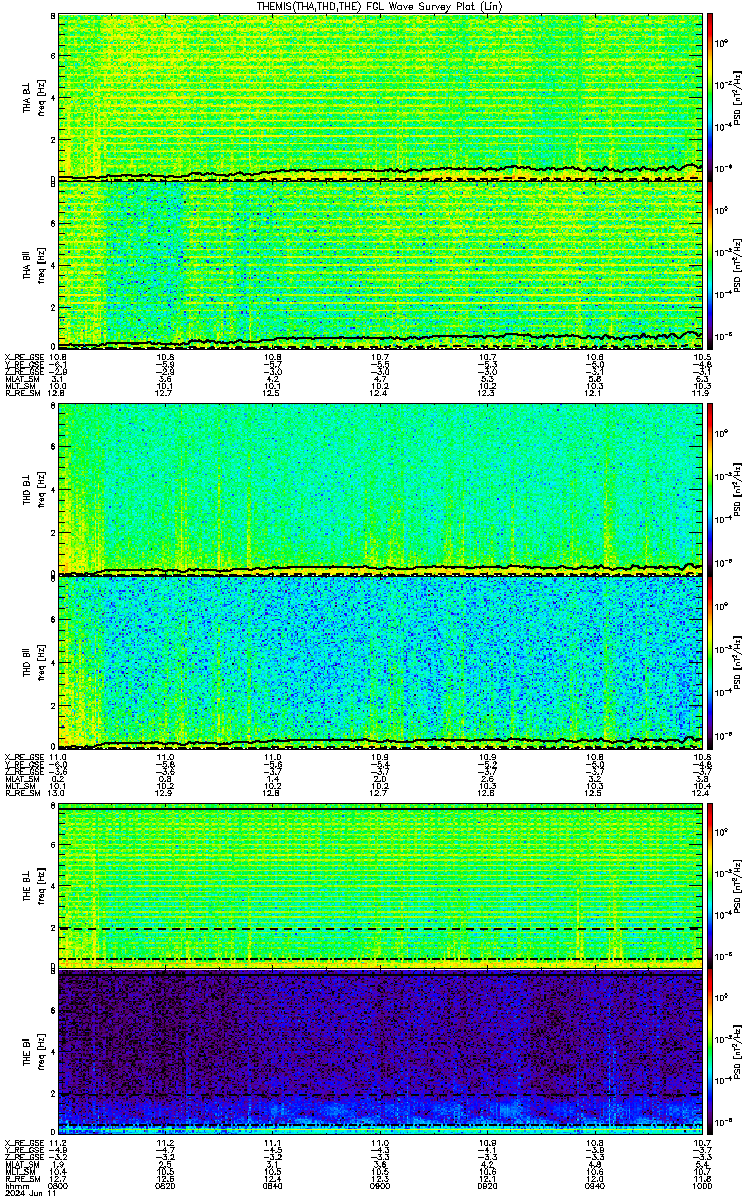Viewport: 750px width, 1200px height.
Task: Click the THD B-perpendicular panel color bar
Action: coord(709,489)
